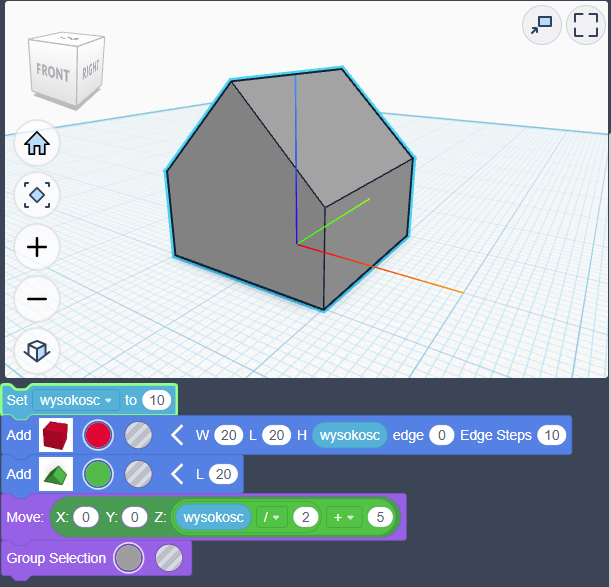Fit all objects in view
Image resolution: width=611 pixels, height=587 pixels.
point(37,195)
